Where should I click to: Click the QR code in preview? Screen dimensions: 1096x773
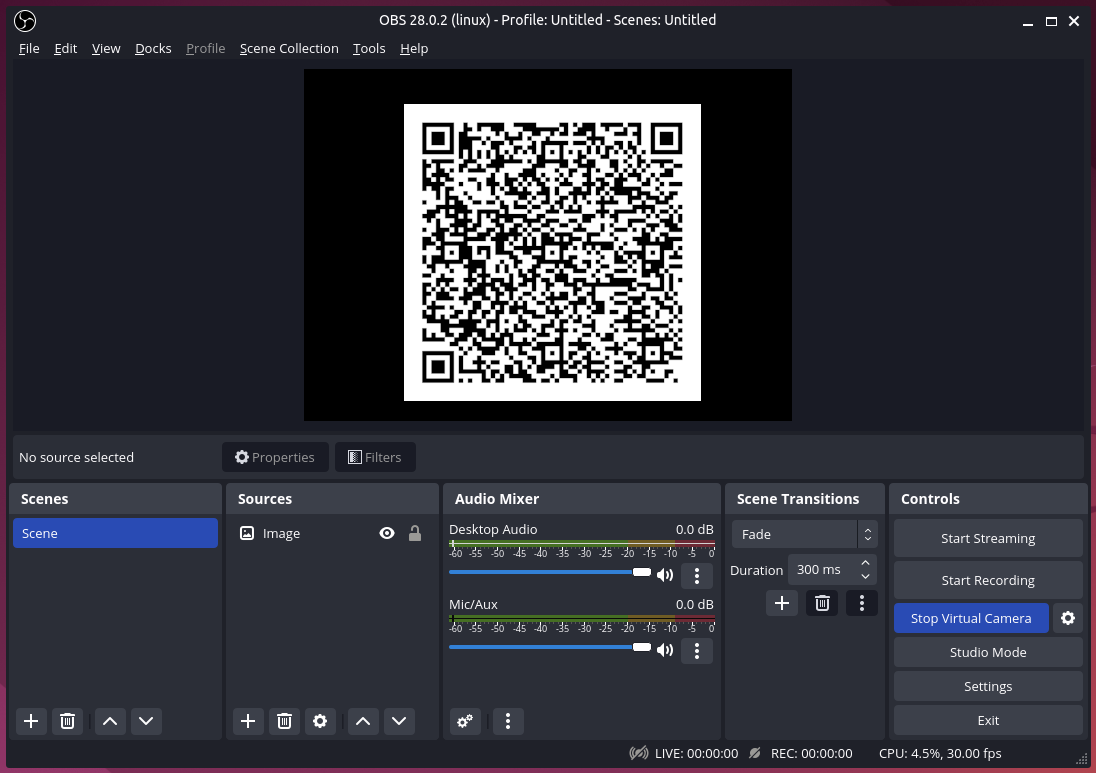552,252
